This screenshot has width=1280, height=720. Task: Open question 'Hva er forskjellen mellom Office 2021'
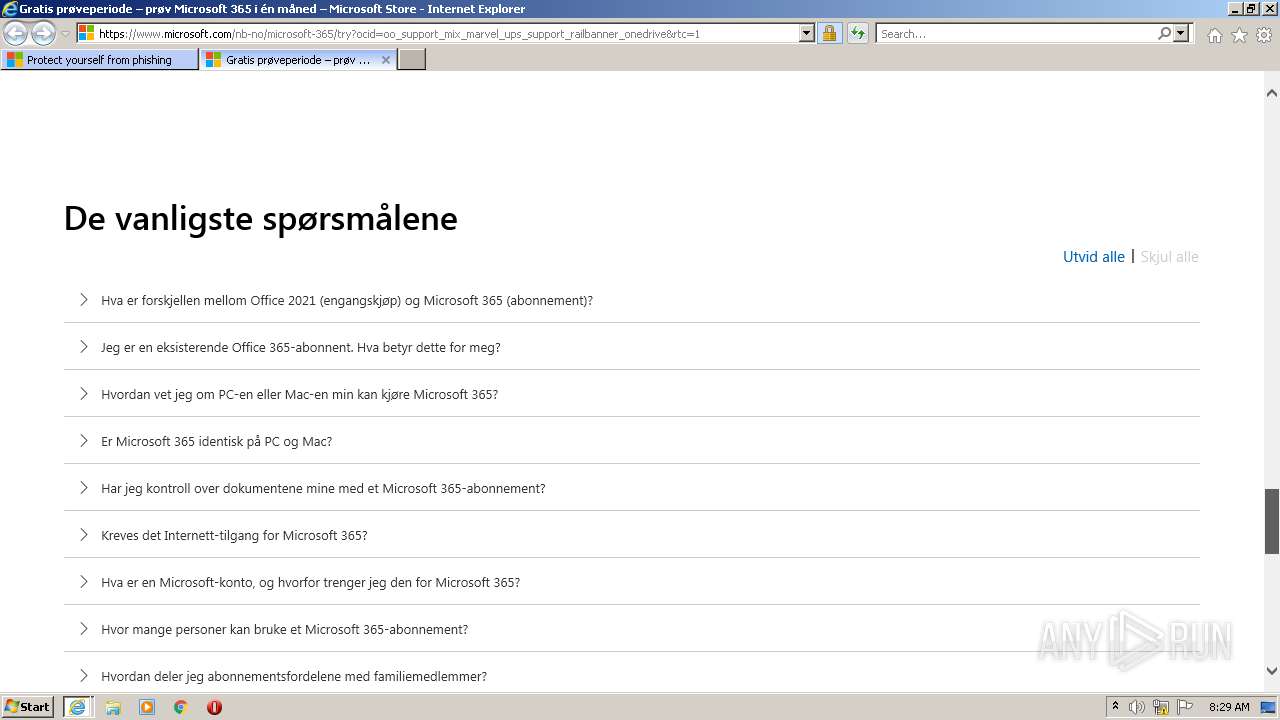[347, 300]
